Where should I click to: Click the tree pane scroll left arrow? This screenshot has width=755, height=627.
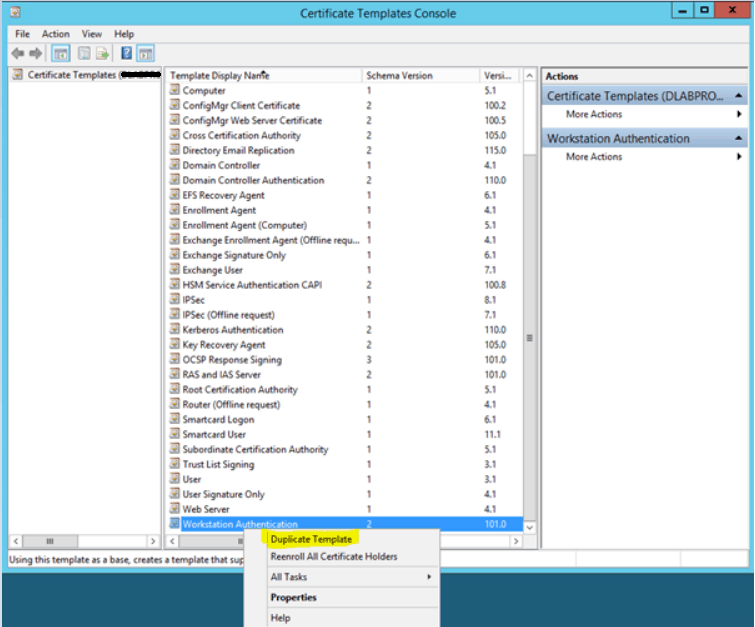16,541
